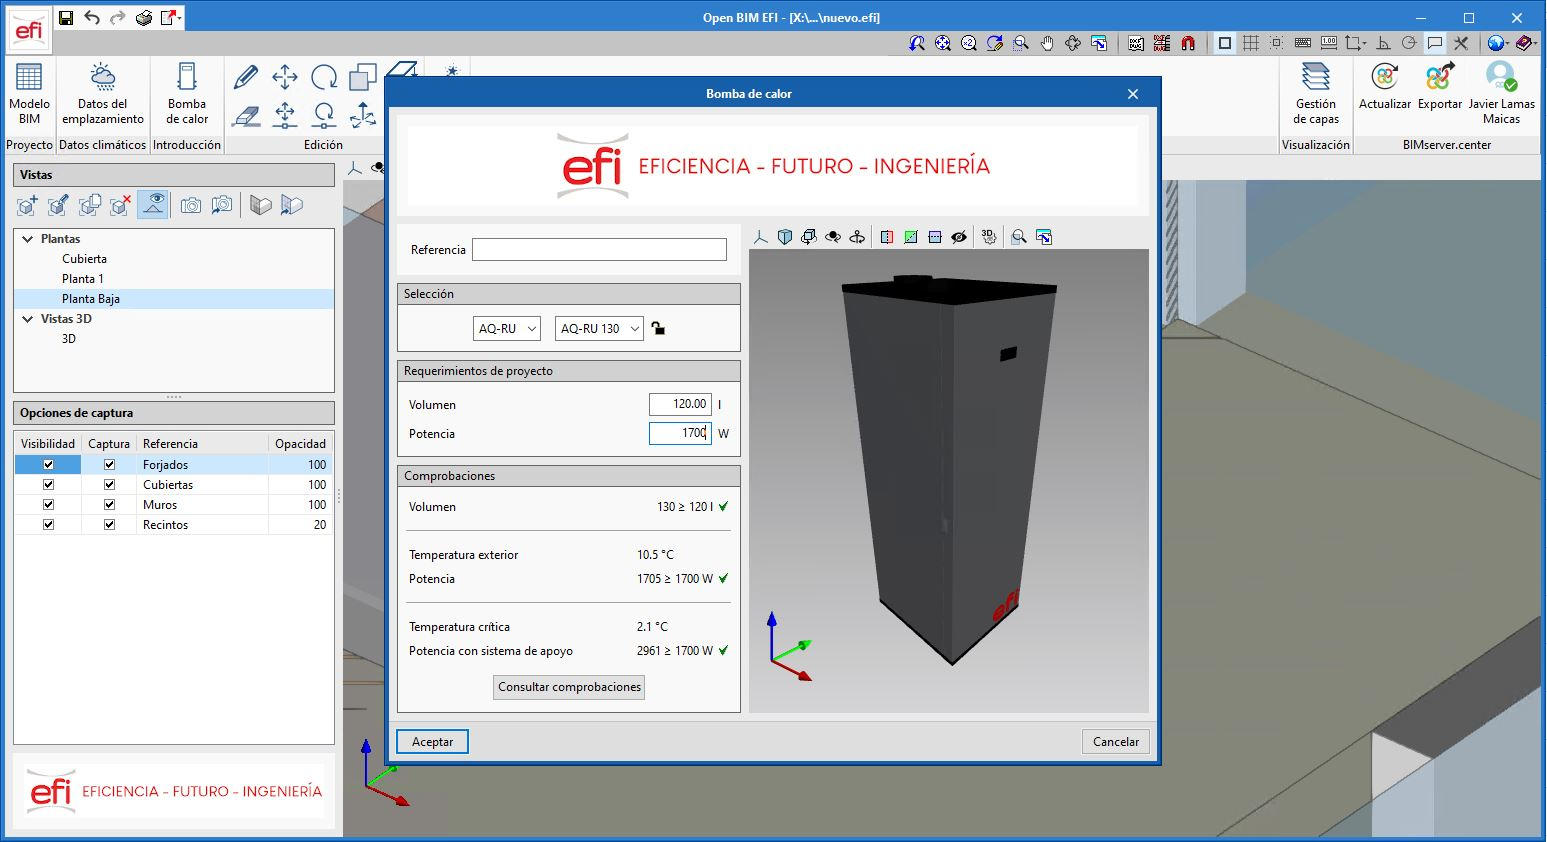The height and width of the screenshot is (842, 1547).
Task: Delete view icon with red X
Action: point(121,205)
